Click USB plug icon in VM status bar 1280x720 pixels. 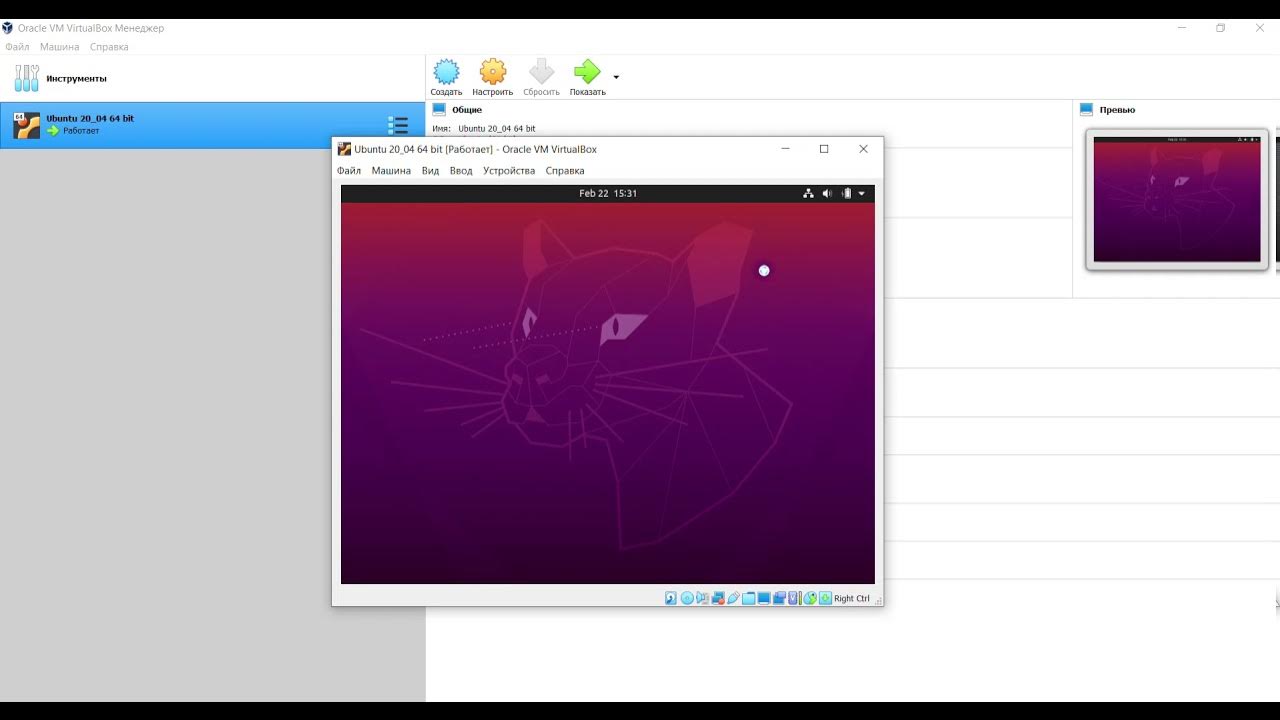click(x=733, y=598)
